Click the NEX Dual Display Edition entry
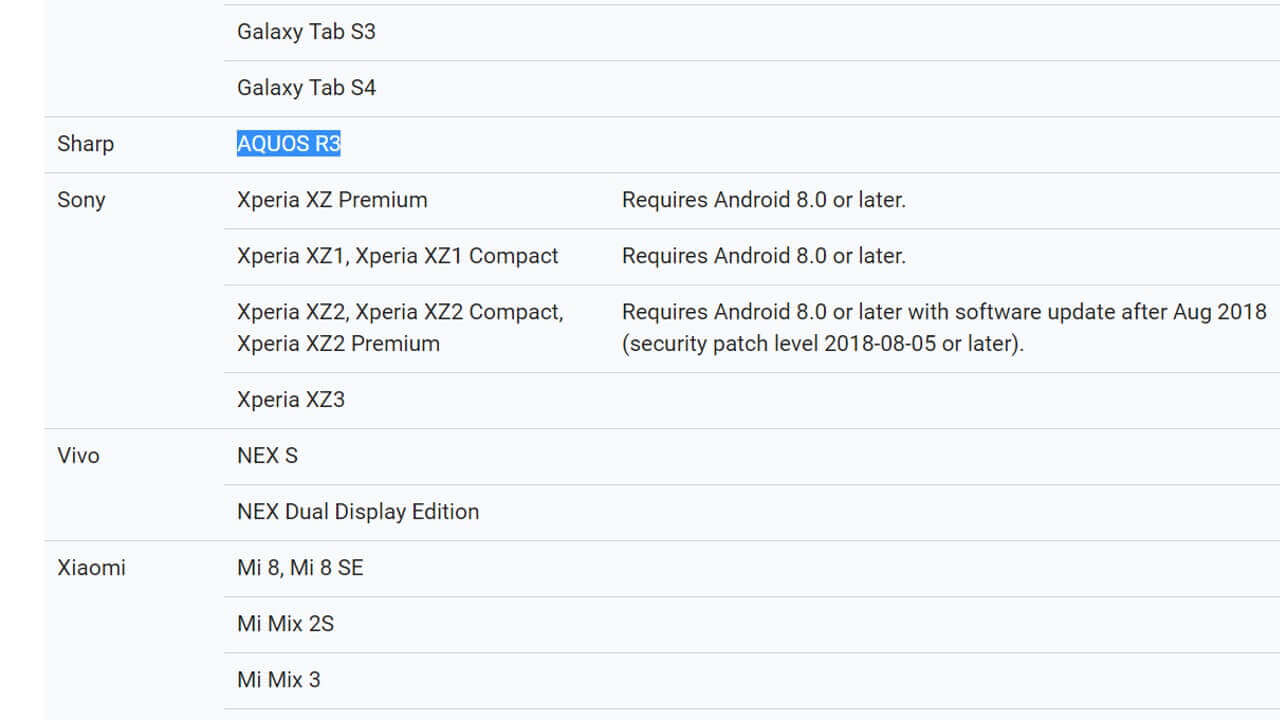Screen dimensions: 1280x720 pyautogui.click(x=358, y=512)
